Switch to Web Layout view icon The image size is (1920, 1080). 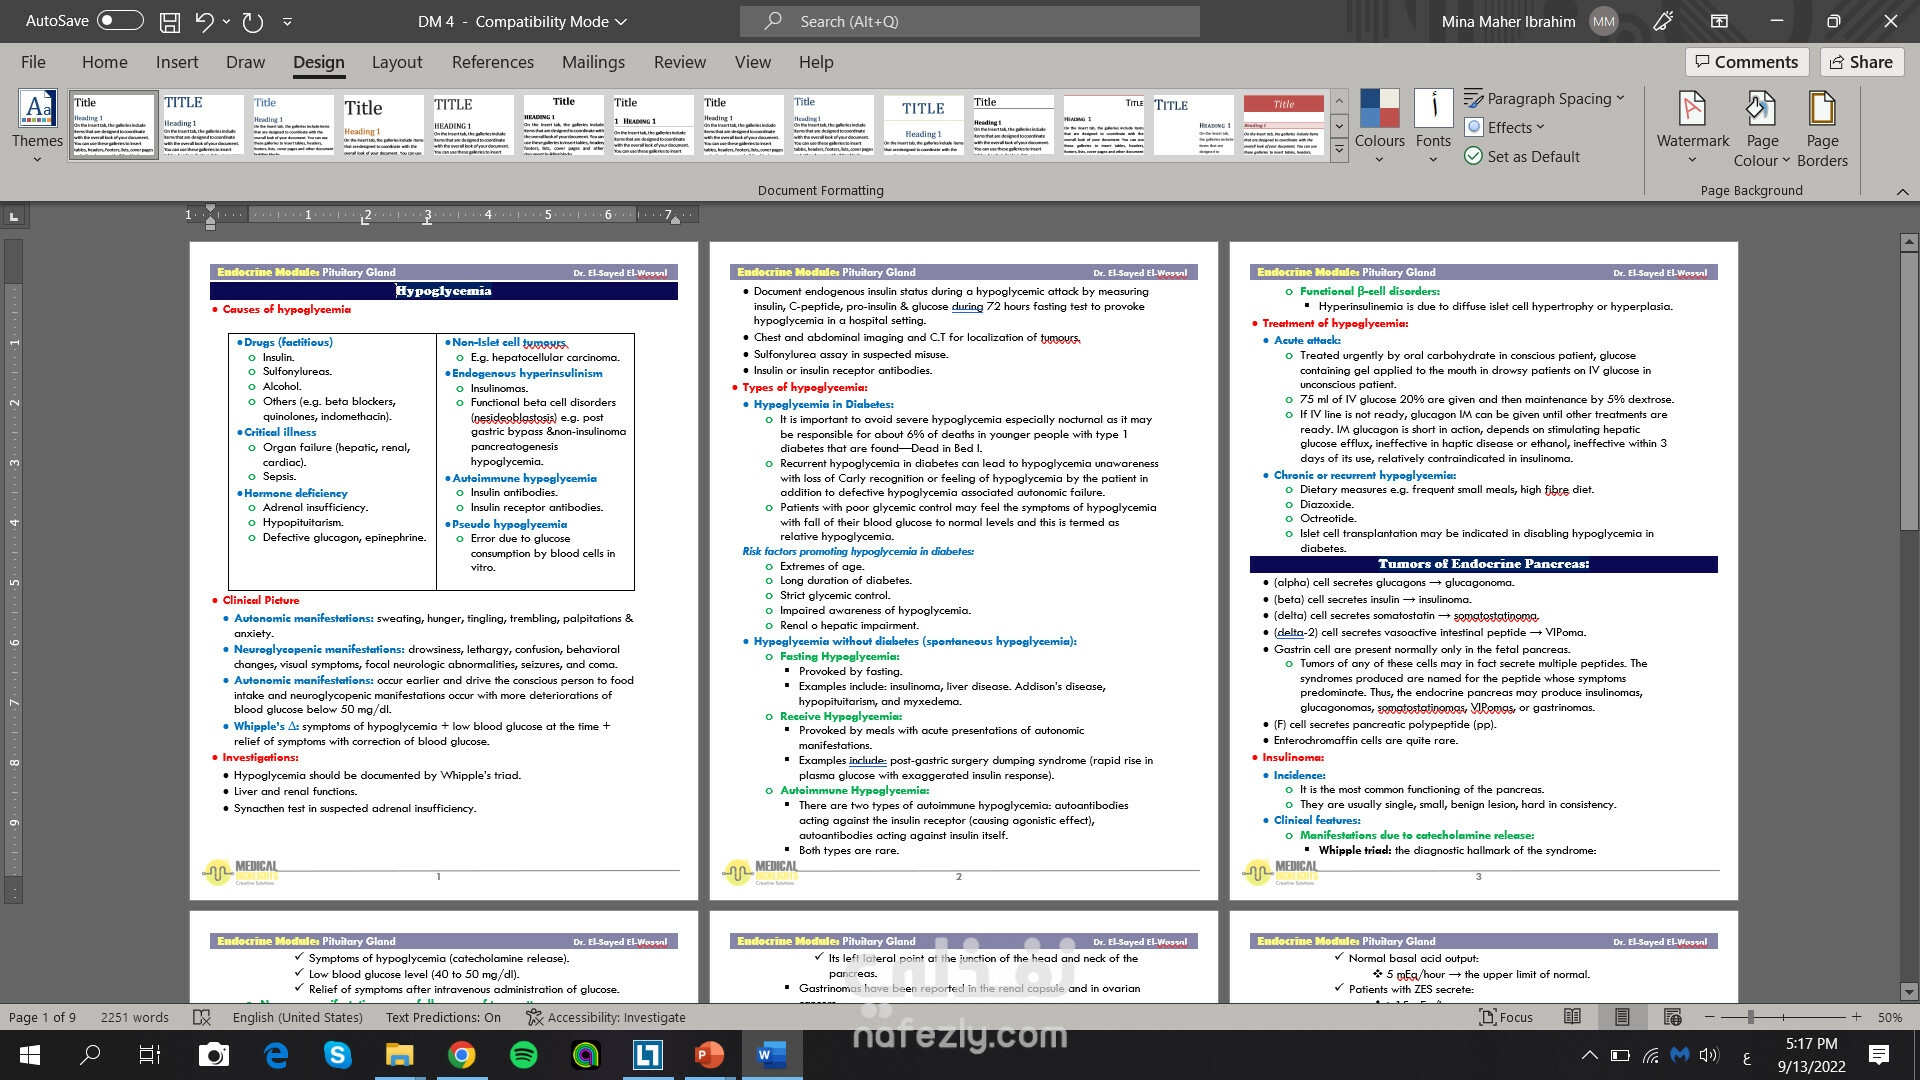tap(1672, 1017)
